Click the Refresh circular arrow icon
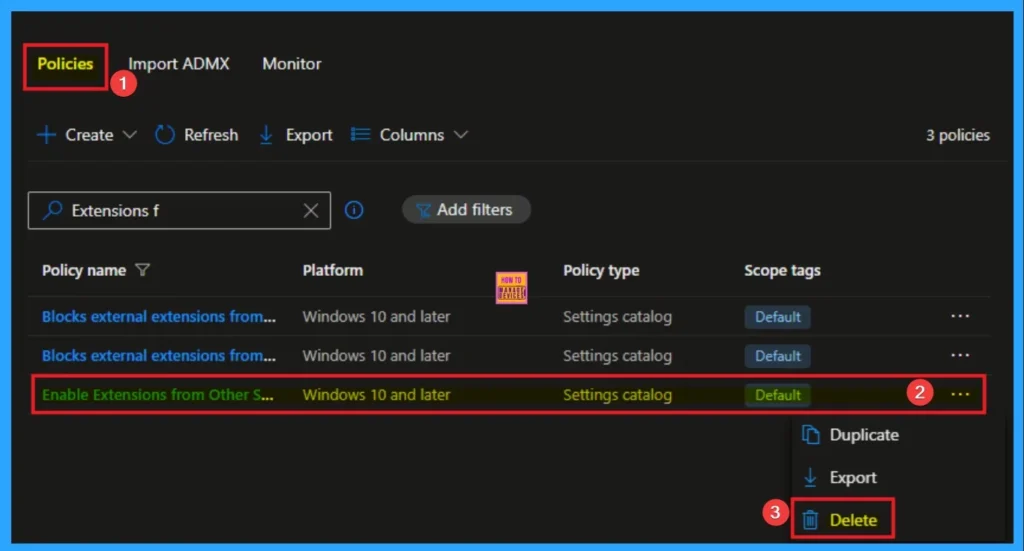Viewport: 1024px width, 551px height. click(165, 135)
